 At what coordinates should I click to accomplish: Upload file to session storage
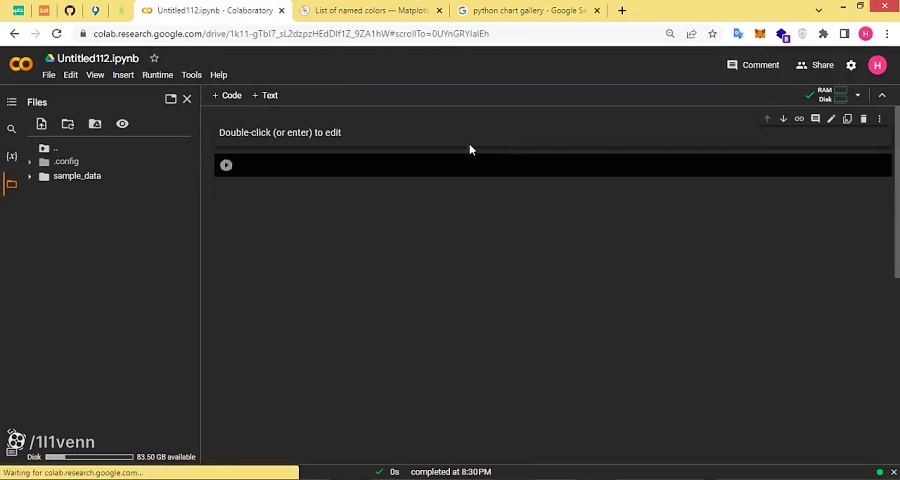click(41, 124)
